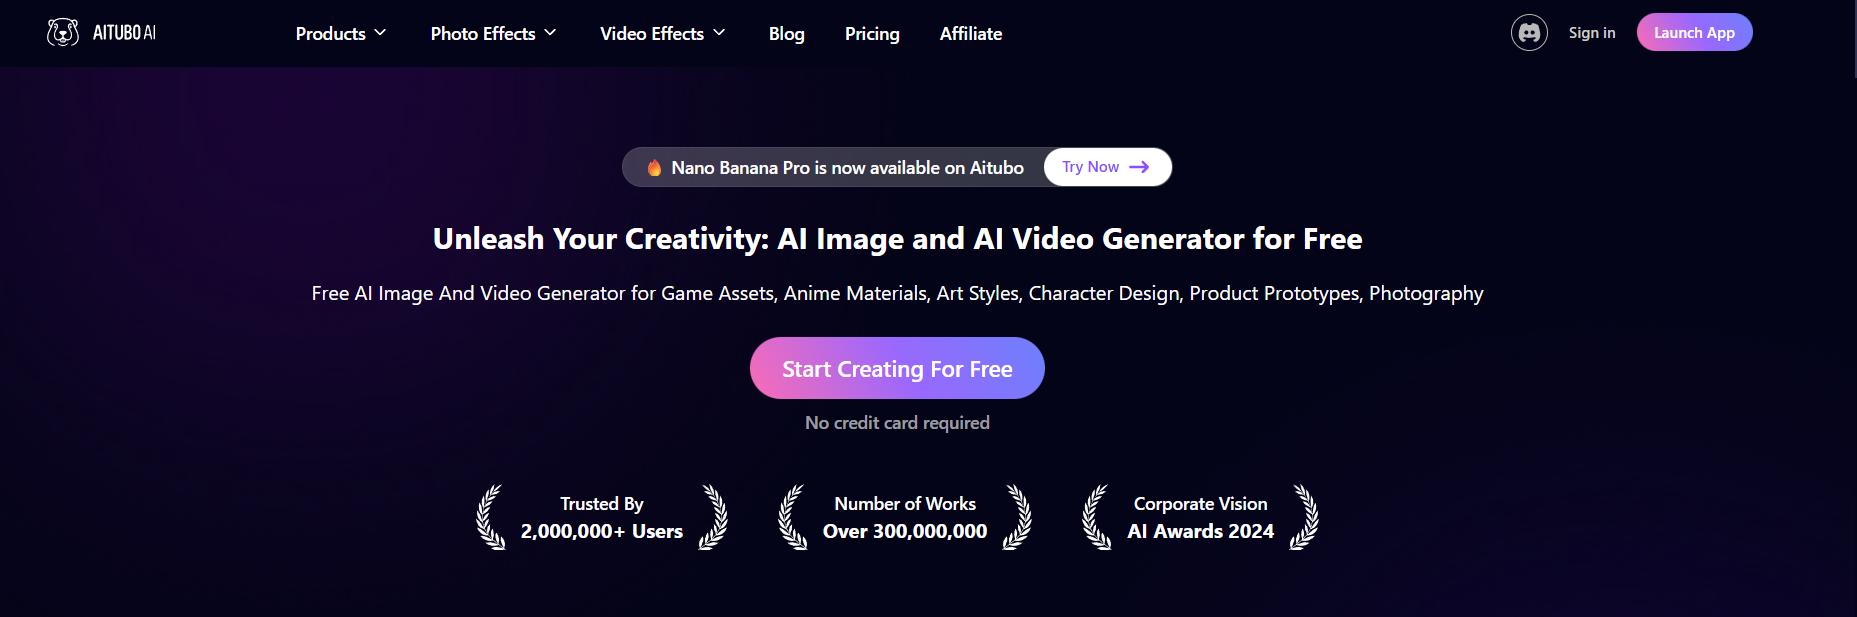Screen dimensions: 1857x617
Task: Click the "No credit card required" text
Action: pyautogui.click(x=897, y=423)
